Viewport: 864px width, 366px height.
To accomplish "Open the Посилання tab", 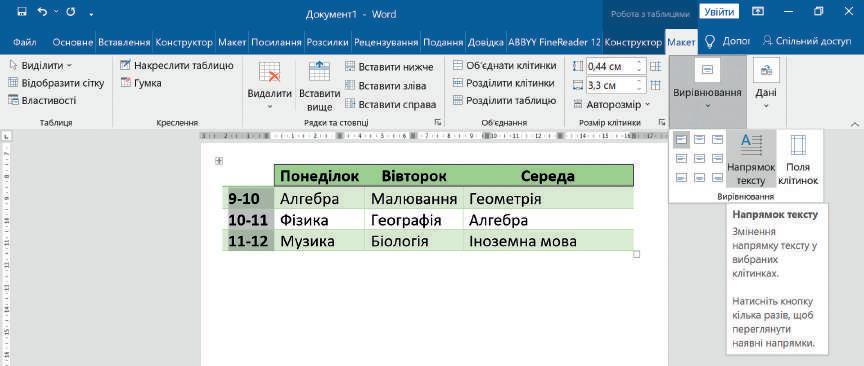I will pos(276,42).
